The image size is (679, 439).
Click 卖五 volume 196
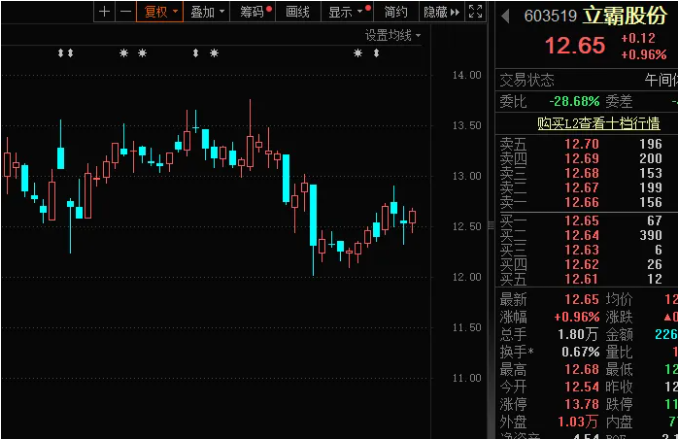pos(651,144)
